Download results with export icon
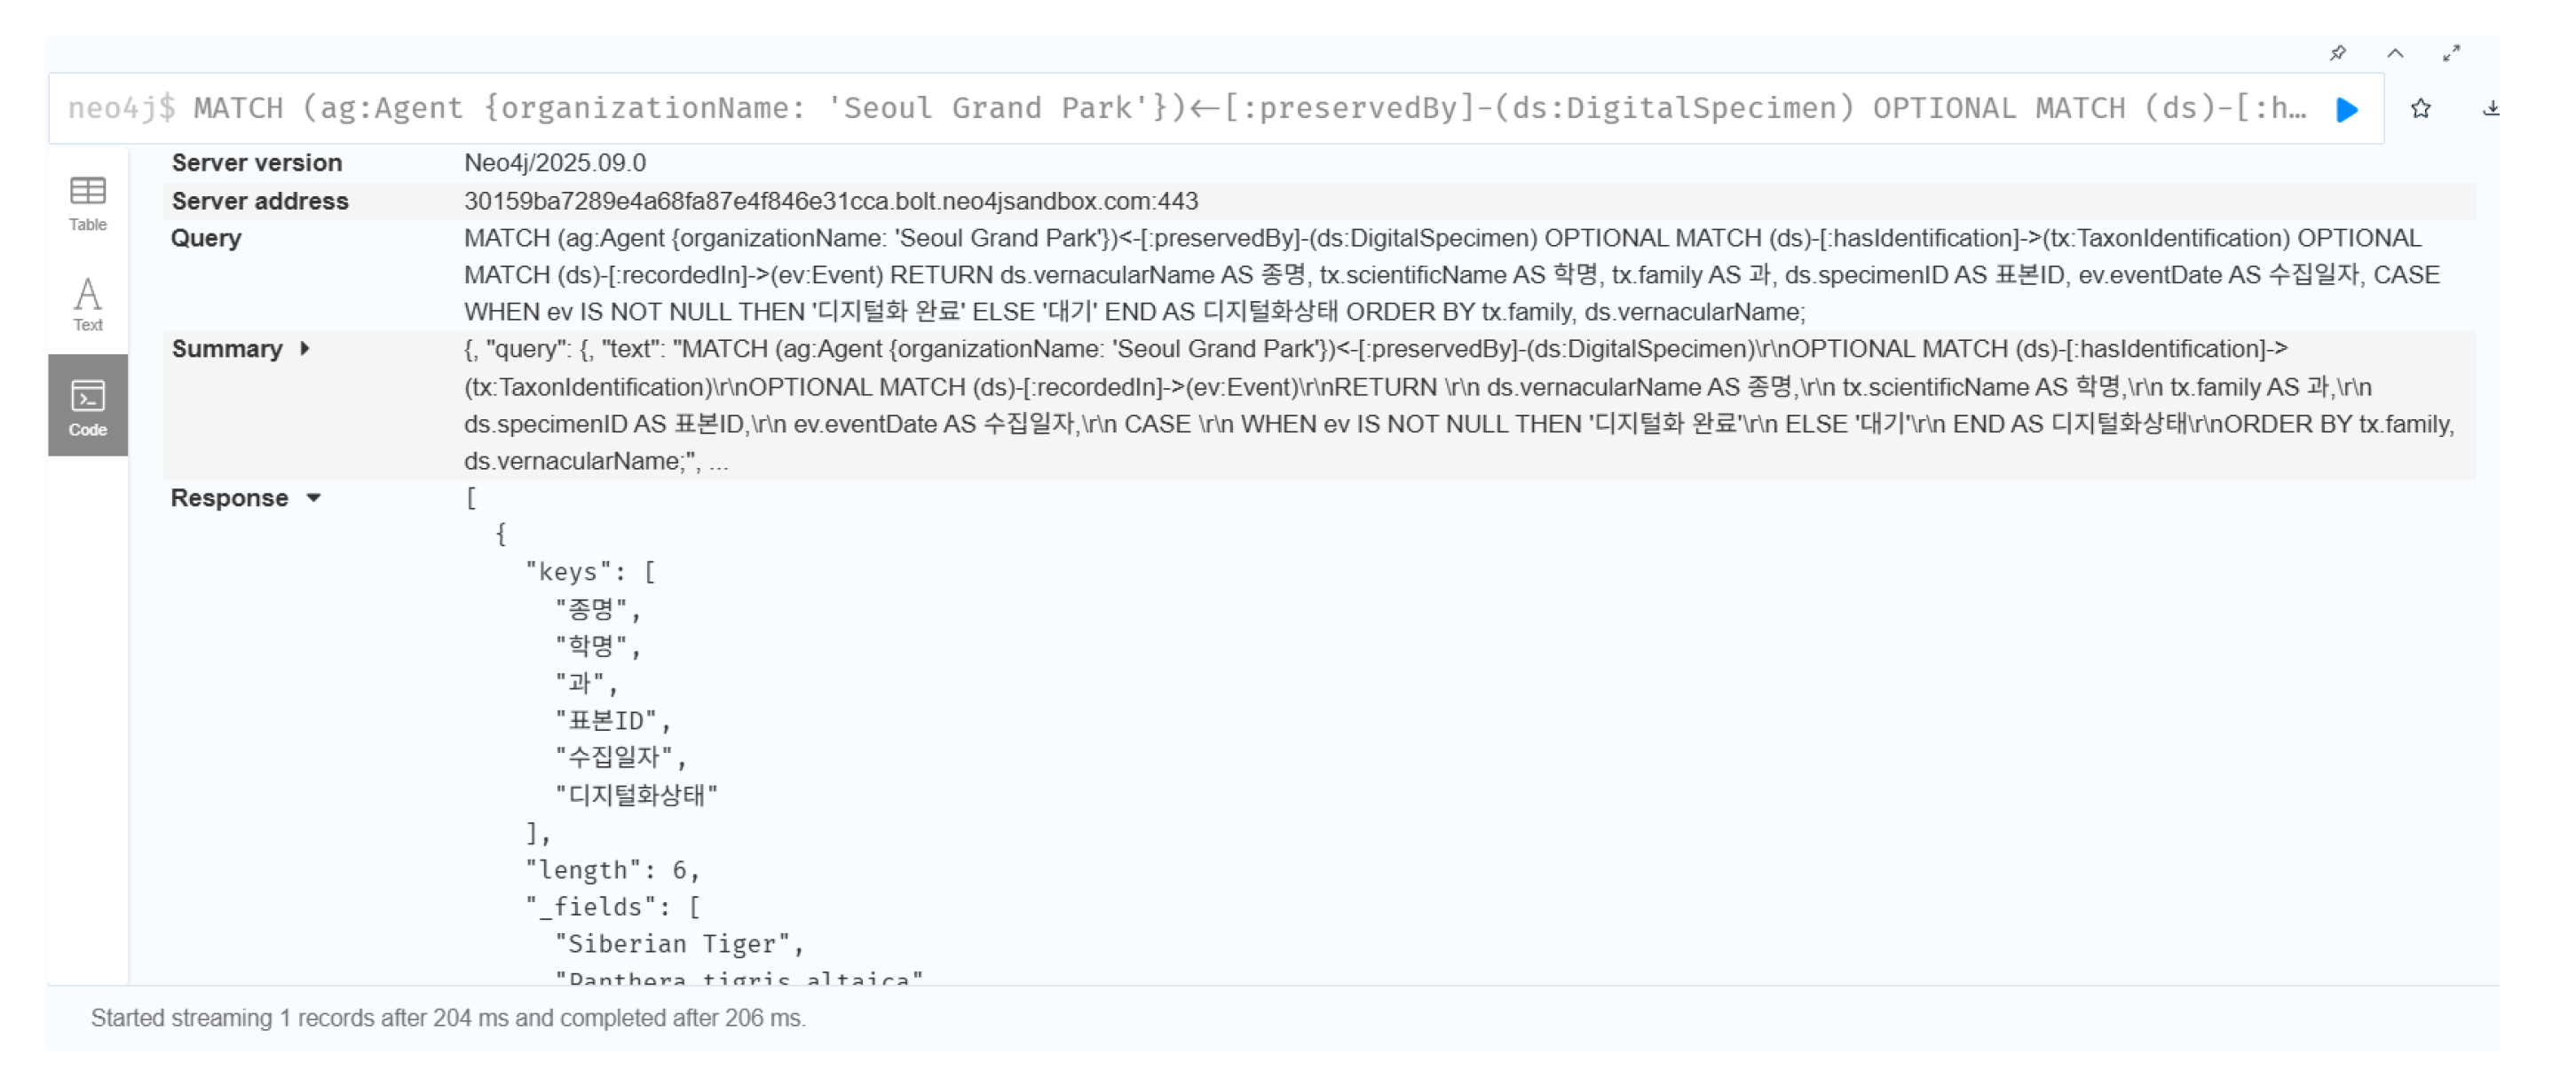This screenshot has height=1078, width=2576. click(x=2490, y=109)
